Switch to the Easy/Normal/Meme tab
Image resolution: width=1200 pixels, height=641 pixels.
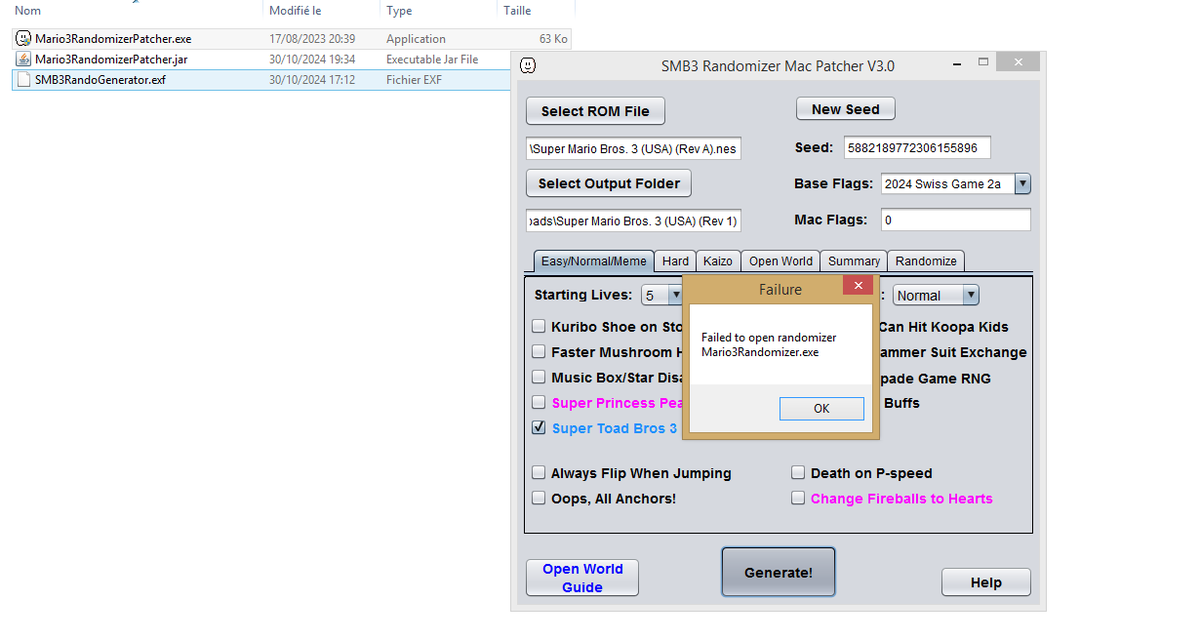(x=593, y=261)
